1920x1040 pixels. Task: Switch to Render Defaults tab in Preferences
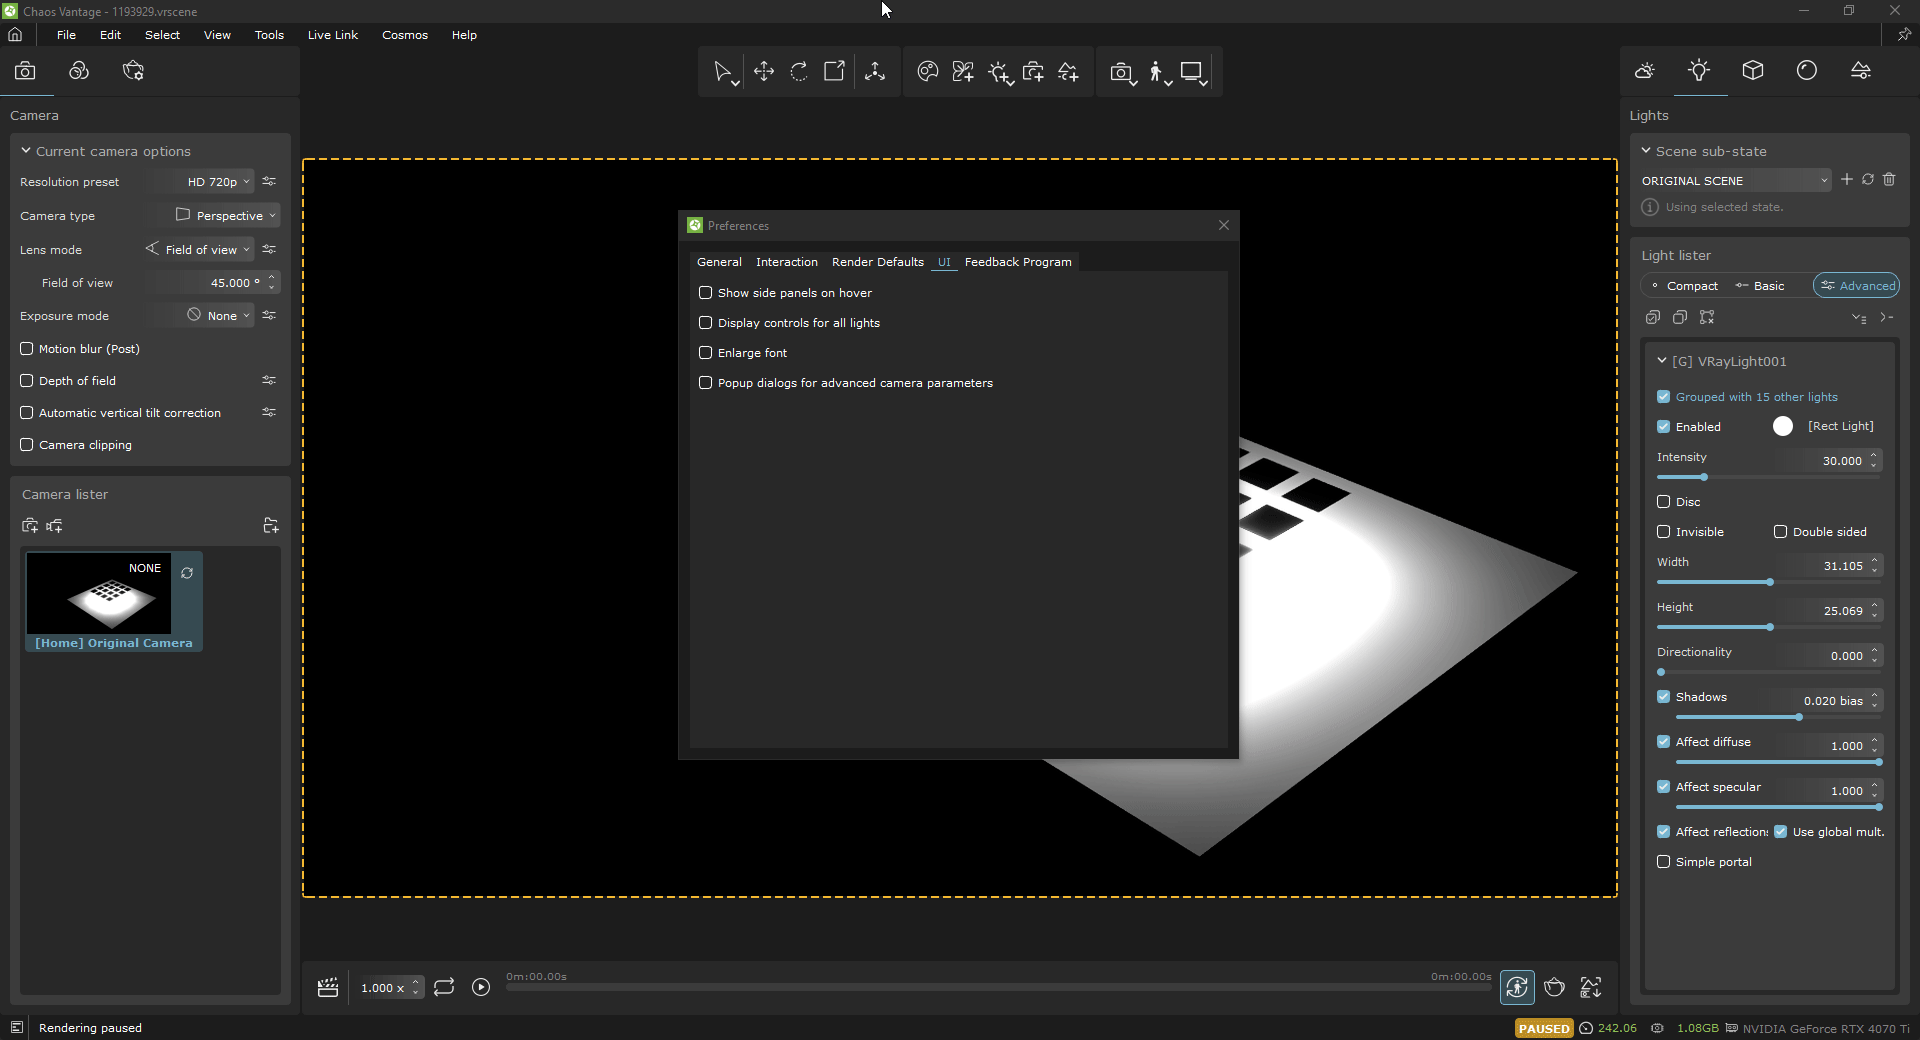[878, 262]
